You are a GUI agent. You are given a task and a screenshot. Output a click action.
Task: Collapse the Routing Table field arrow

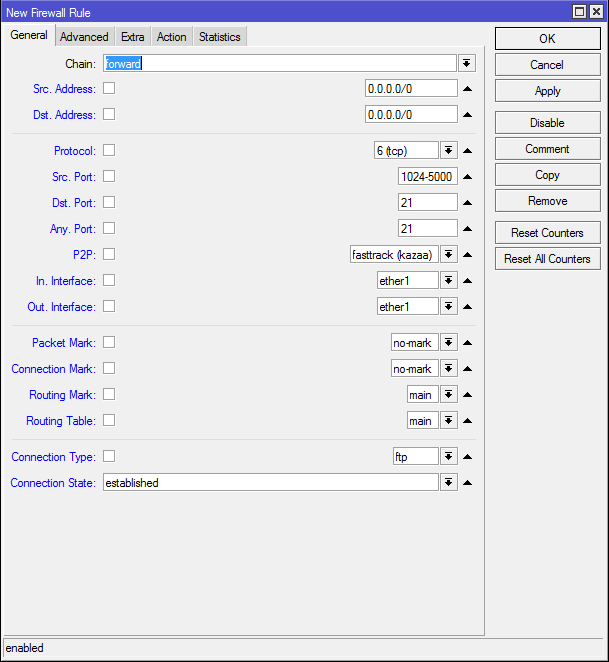click(x=467, y=421)
